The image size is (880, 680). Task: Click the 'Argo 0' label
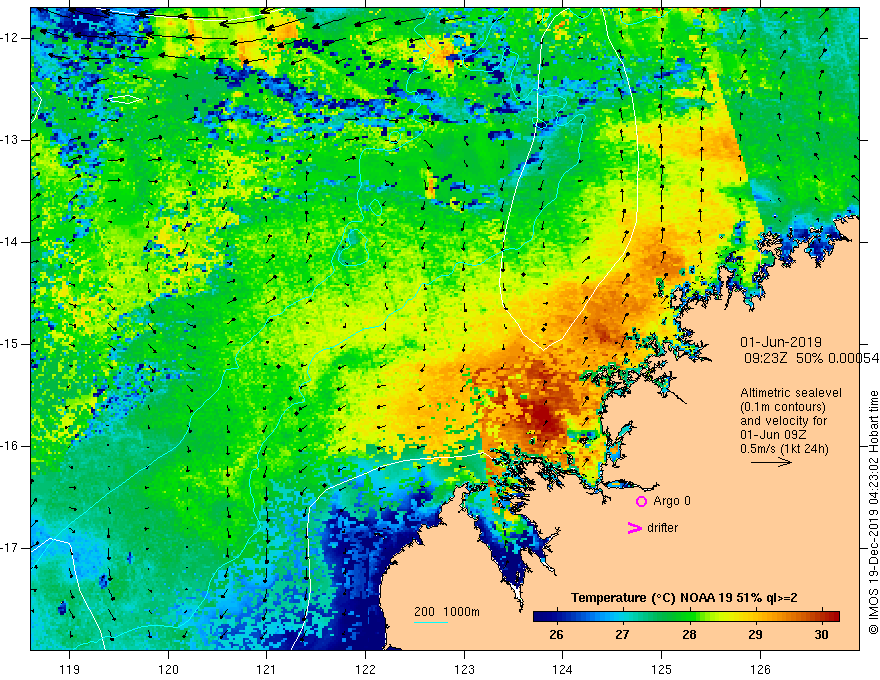672,501
